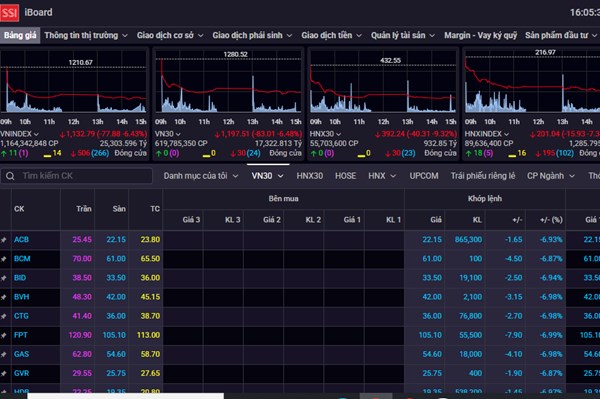Open the Bảng giá tab
This screenshot has height=399, width=600.
click(20, 36)
